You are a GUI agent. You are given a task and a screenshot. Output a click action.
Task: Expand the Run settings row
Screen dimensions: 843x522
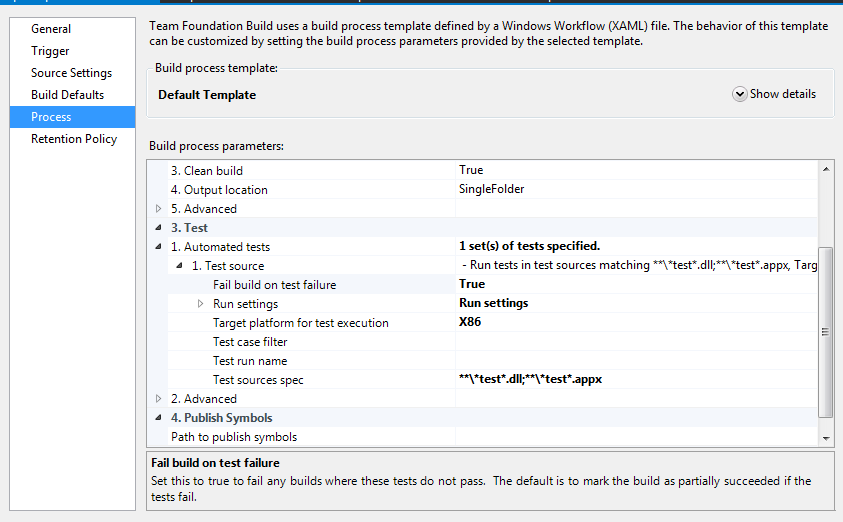click(200, 304)
